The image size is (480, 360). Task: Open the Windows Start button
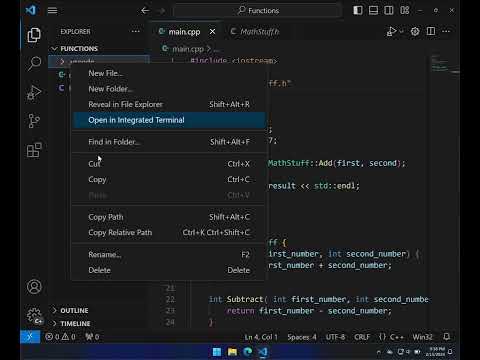217,352
